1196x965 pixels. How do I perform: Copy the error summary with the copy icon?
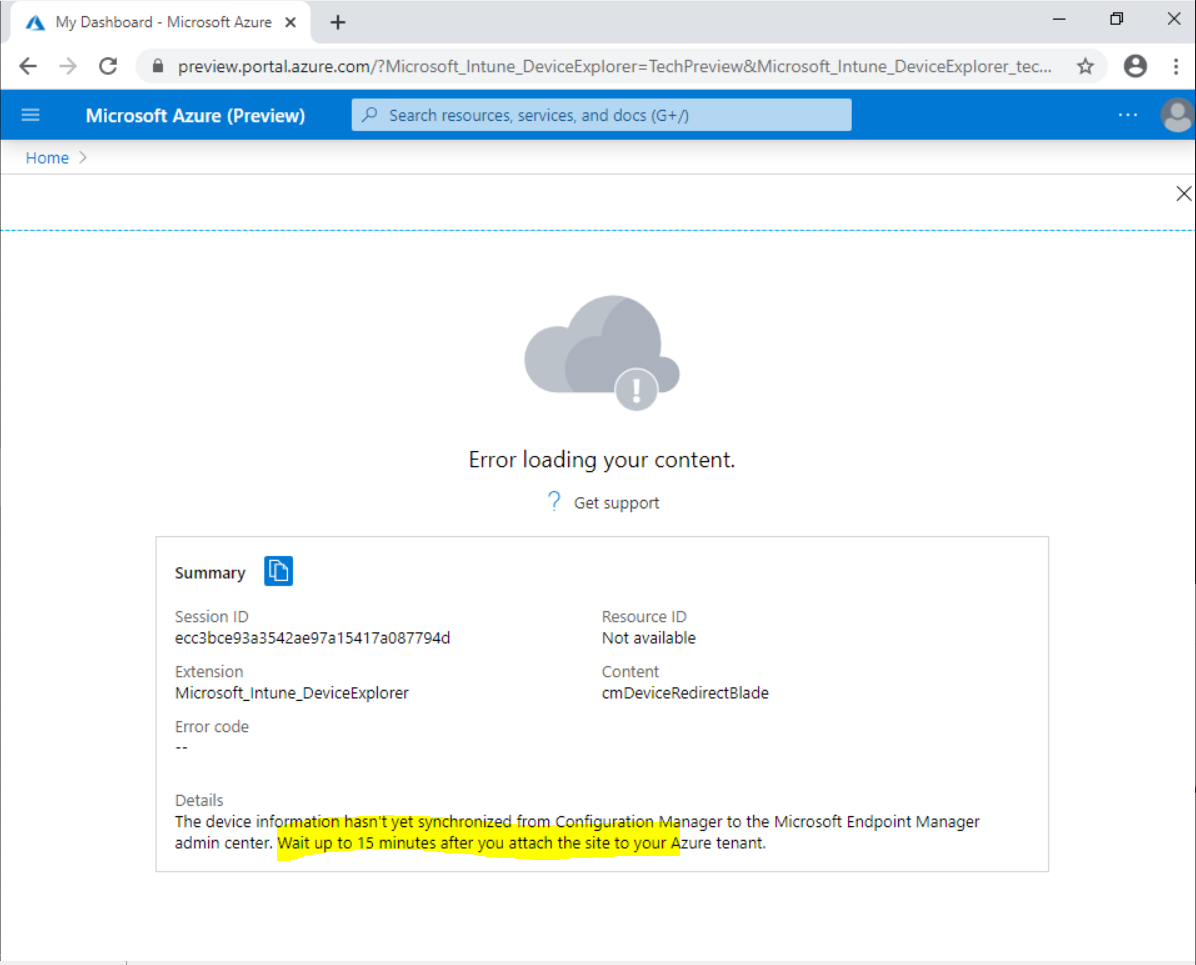278,571
